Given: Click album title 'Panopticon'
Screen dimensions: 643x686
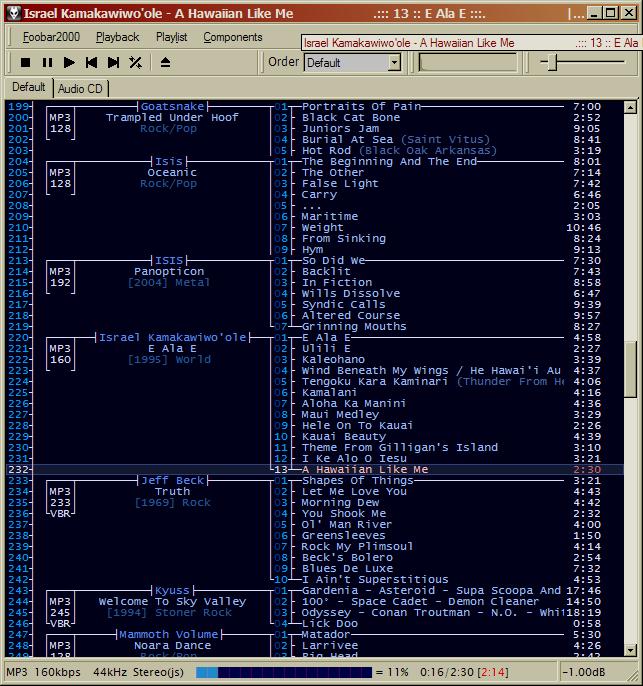Looking at the screenshot, I should (x=169, y=271).
